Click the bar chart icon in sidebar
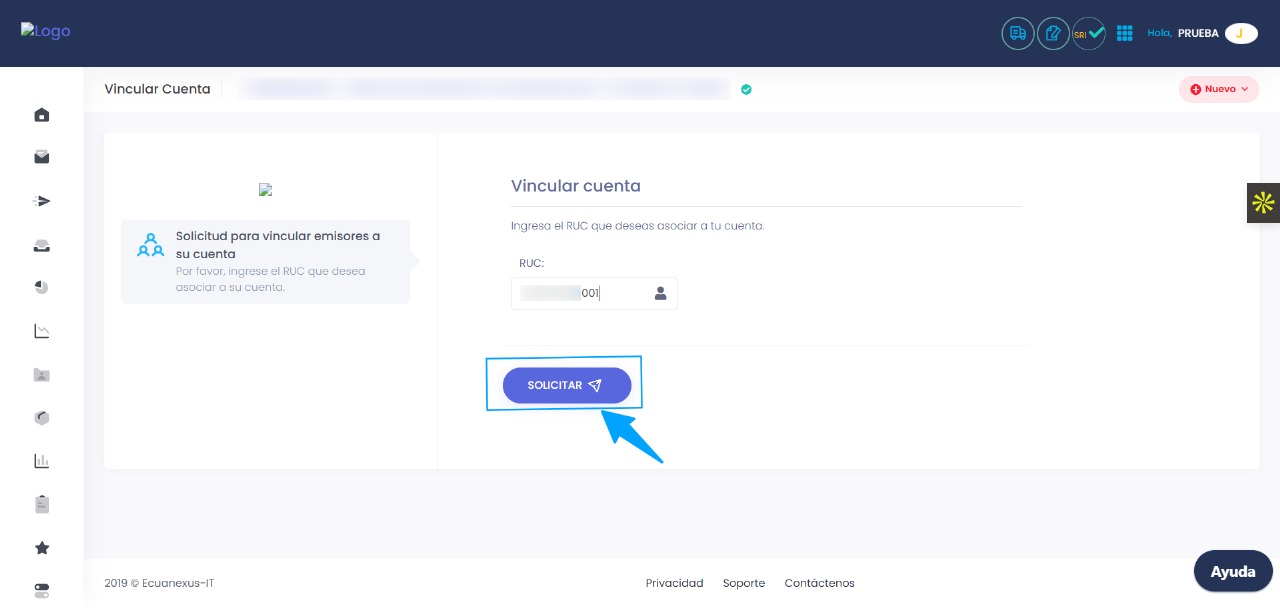Screen dimensions: 1280x608 tap(42, 461)
